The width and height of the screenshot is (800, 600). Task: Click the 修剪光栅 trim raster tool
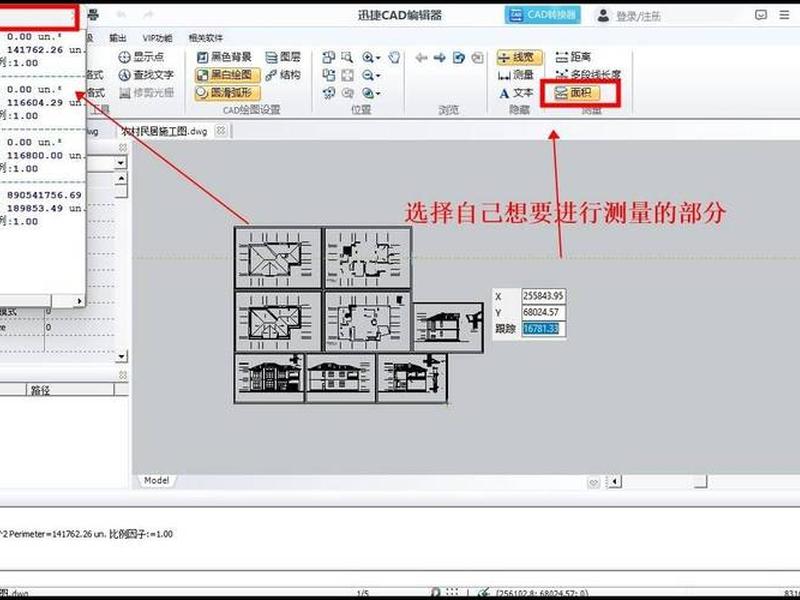point(146,93)
